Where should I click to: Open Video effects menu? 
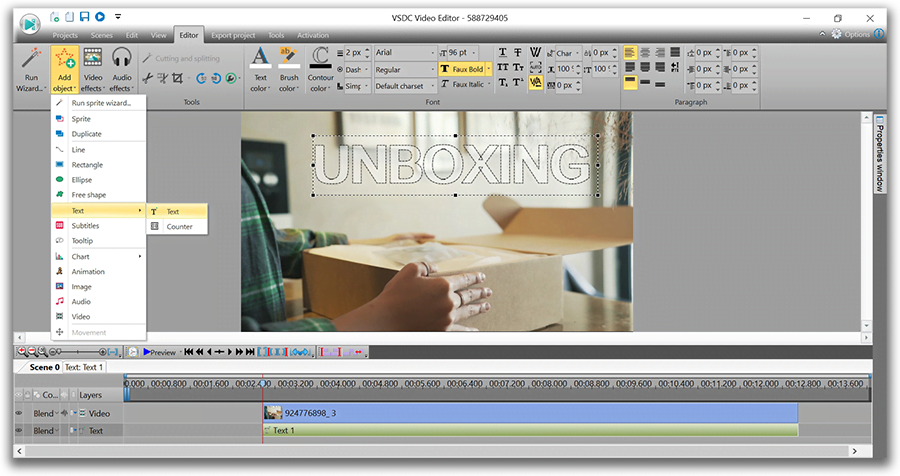pos(92,70)
